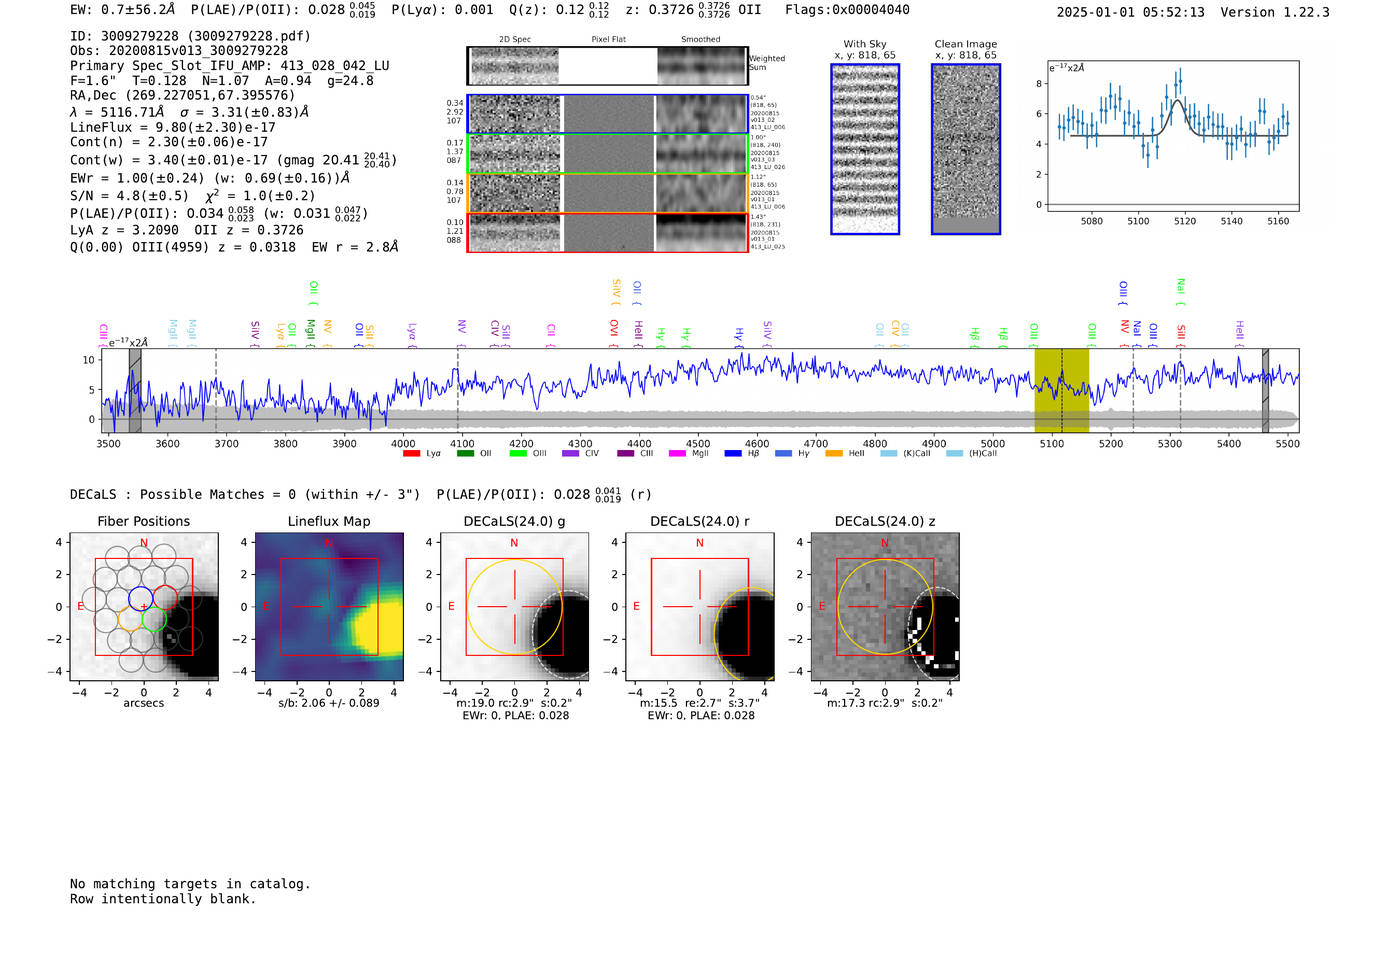Click the 'Row intentionally blank.' text
1400x953 pixels.
pos(163,899)
